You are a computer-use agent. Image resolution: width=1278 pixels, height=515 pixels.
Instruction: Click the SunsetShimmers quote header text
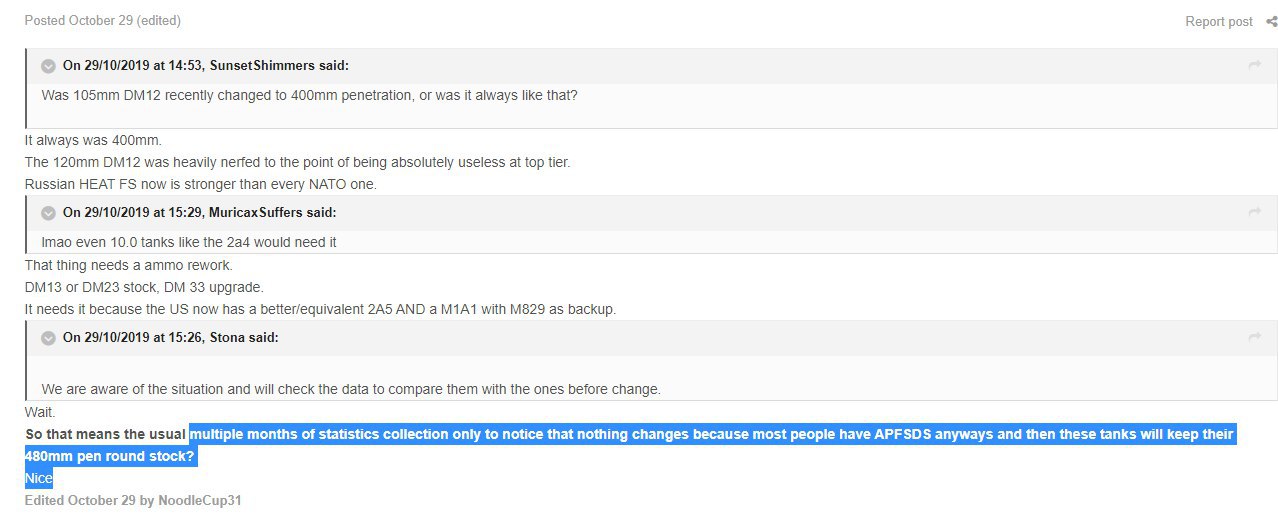pos(205,66)
